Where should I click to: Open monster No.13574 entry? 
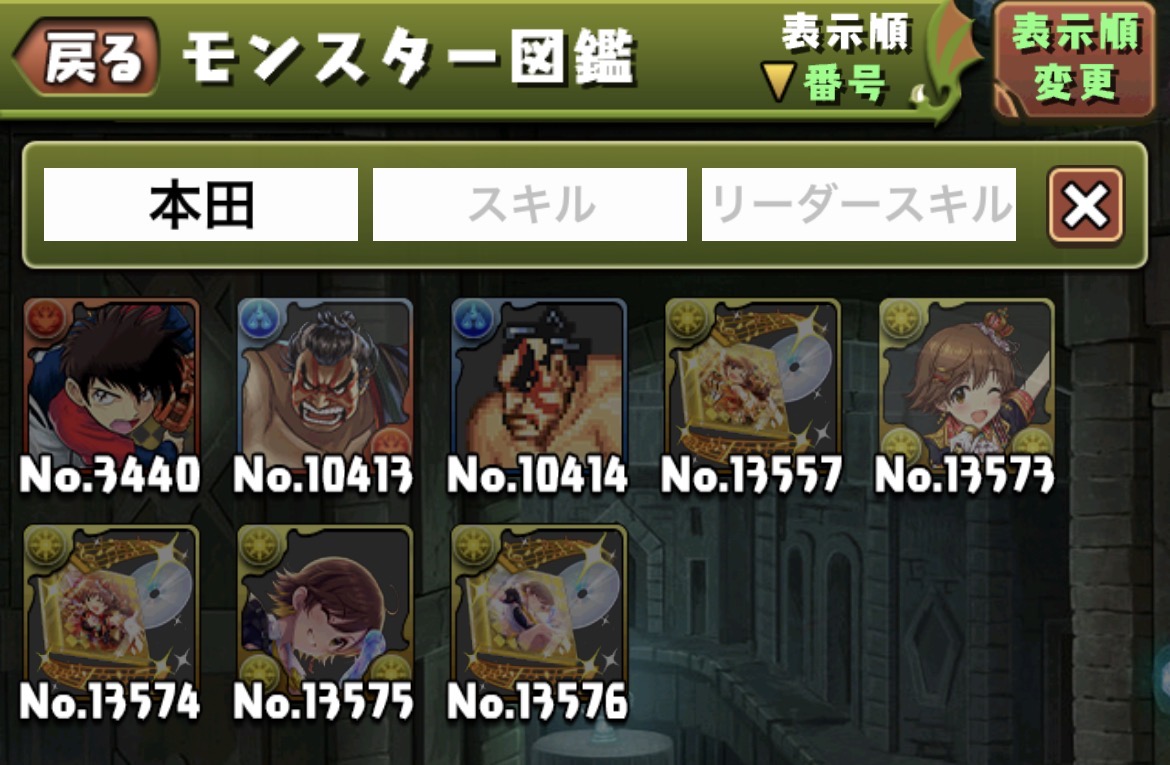tap(111, 608)
